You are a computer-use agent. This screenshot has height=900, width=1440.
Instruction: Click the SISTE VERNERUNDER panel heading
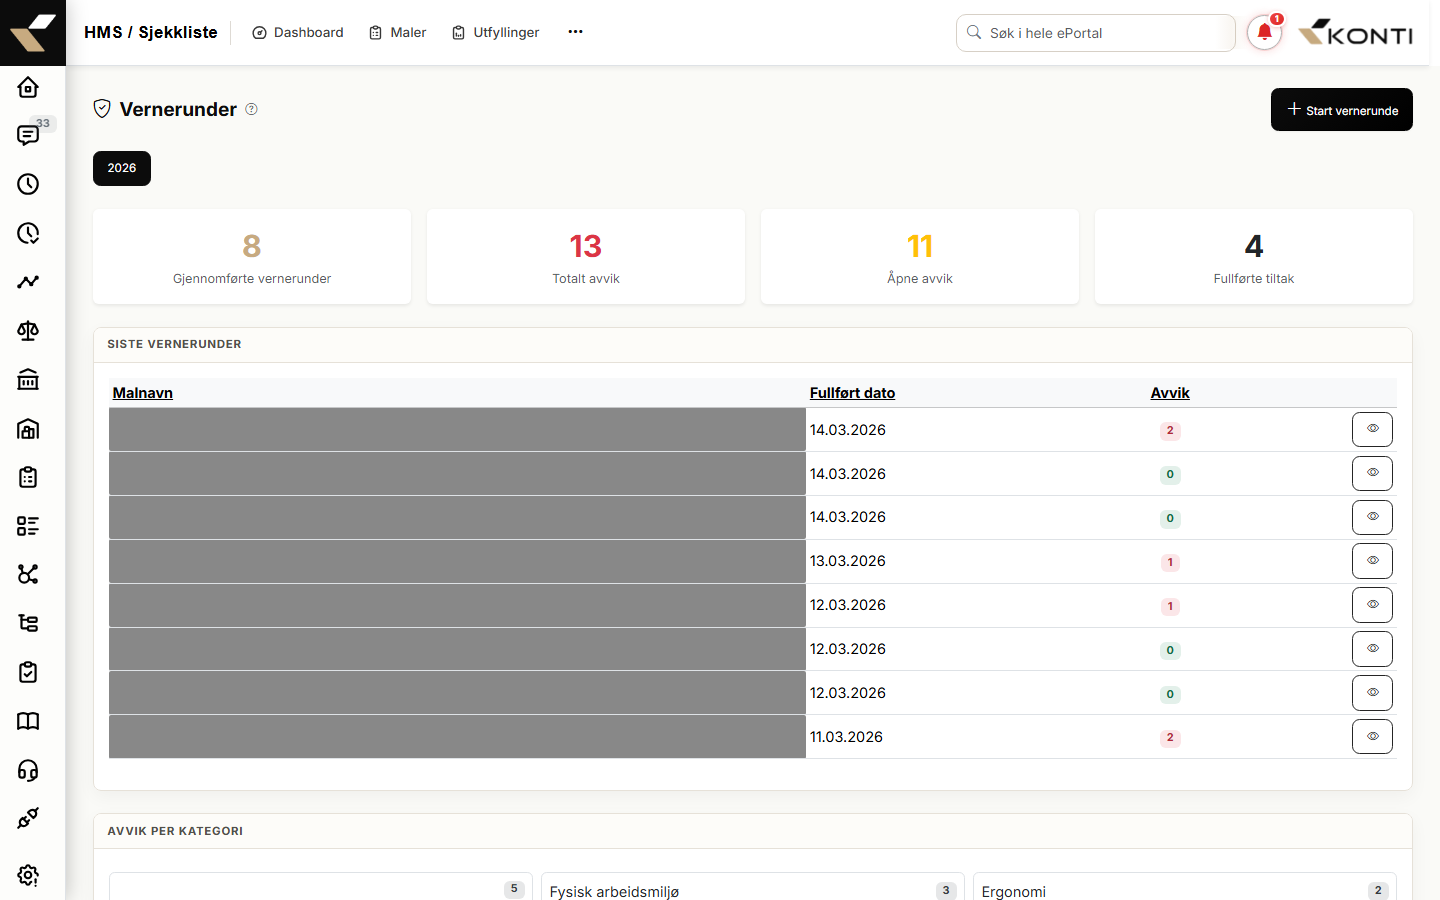175,344
